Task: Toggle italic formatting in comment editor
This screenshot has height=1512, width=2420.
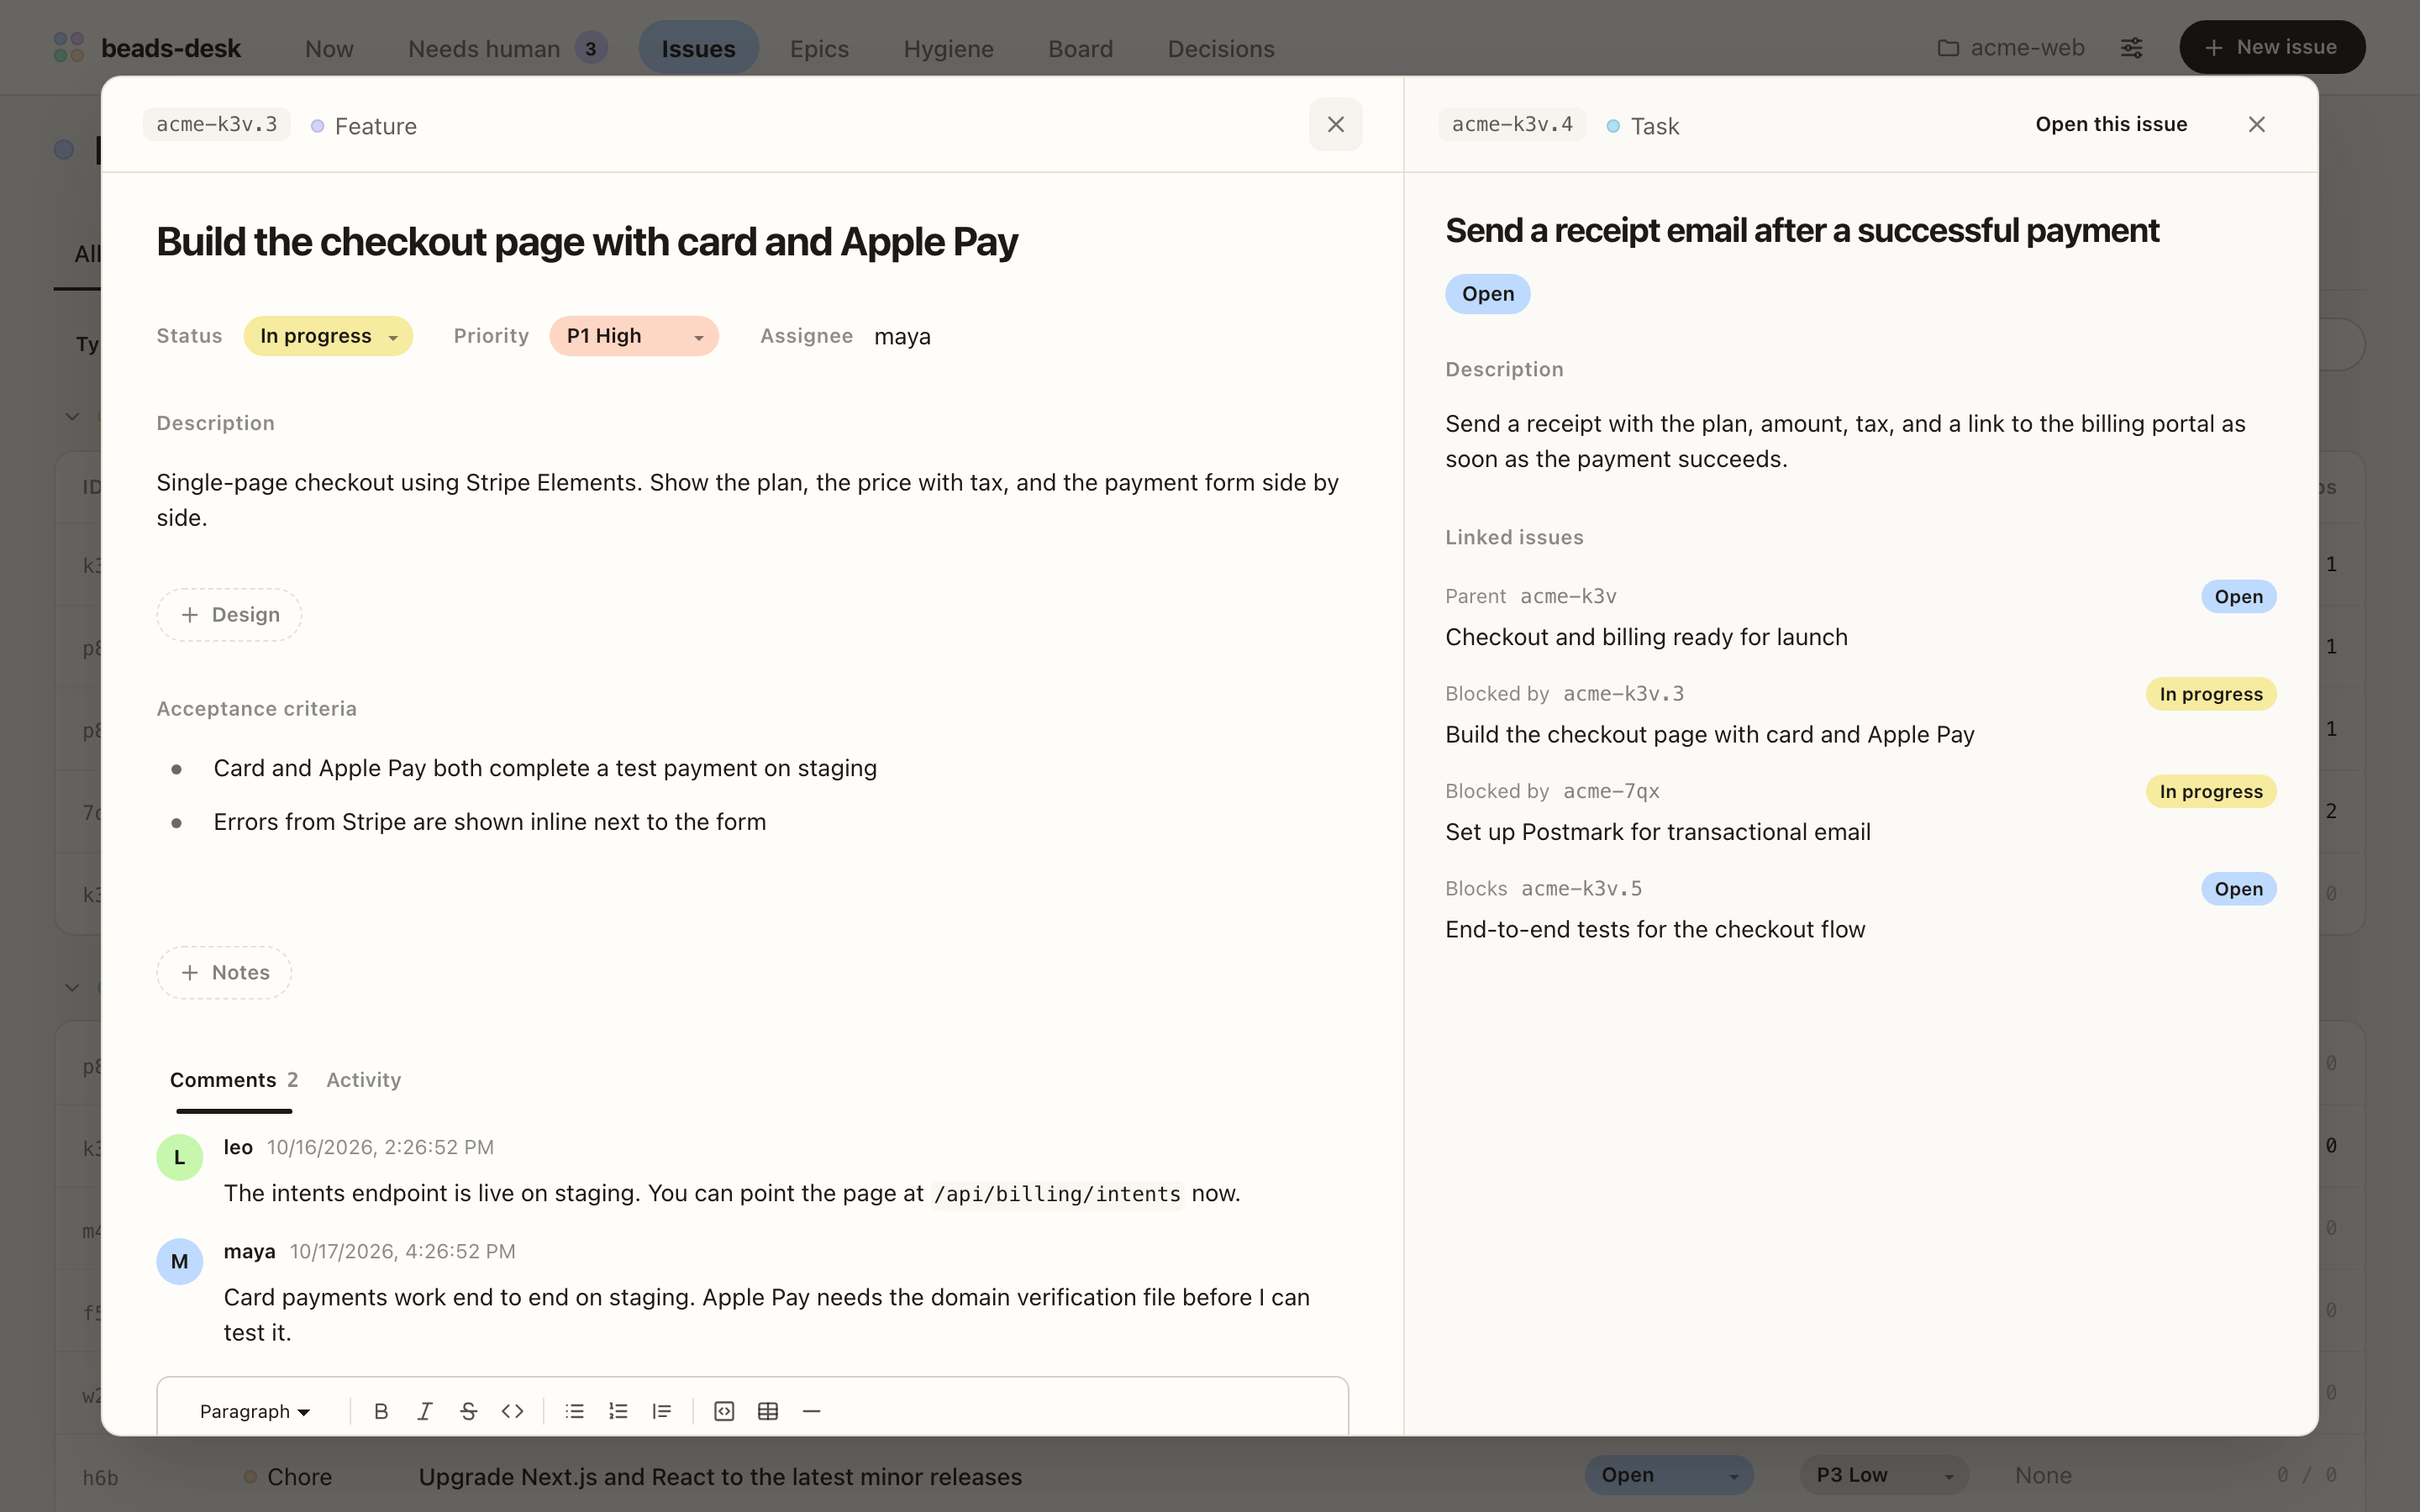Action: click(425, 1411)
